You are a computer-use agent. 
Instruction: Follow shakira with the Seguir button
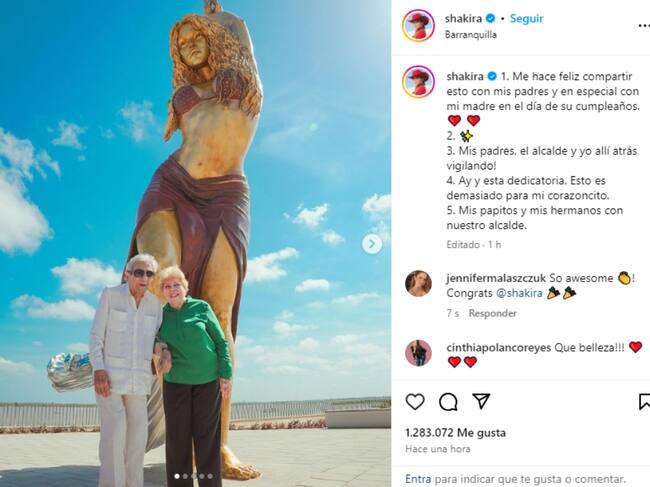coord(526,19)
